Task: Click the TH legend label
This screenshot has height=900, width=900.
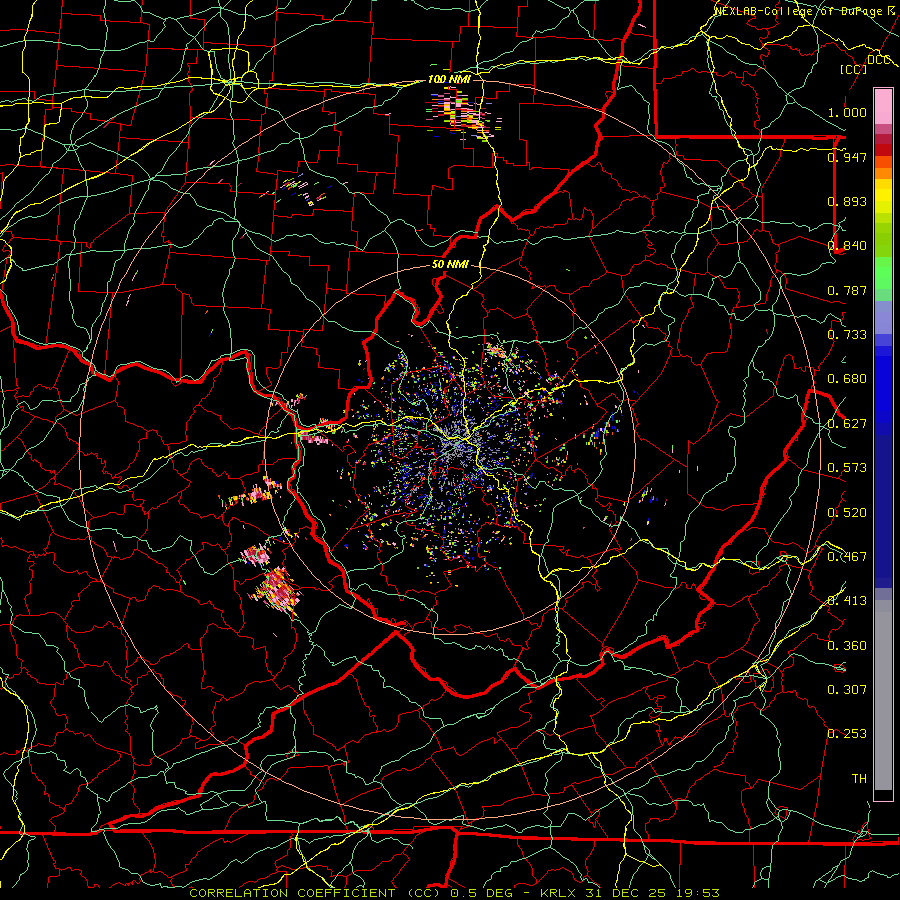Action: point(859,779)
